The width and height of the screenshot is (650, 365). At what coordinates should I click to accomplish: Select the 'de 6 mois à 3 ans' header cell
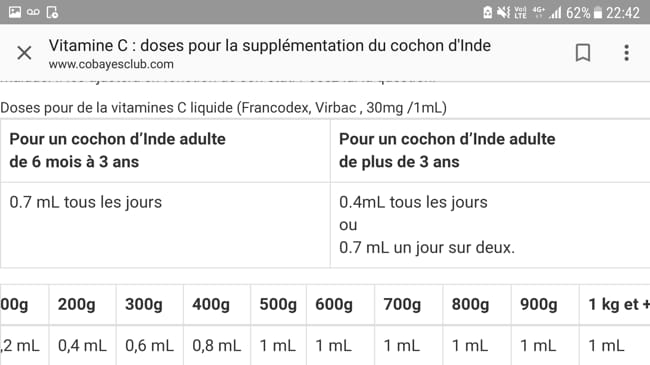(x=165, y=151)
